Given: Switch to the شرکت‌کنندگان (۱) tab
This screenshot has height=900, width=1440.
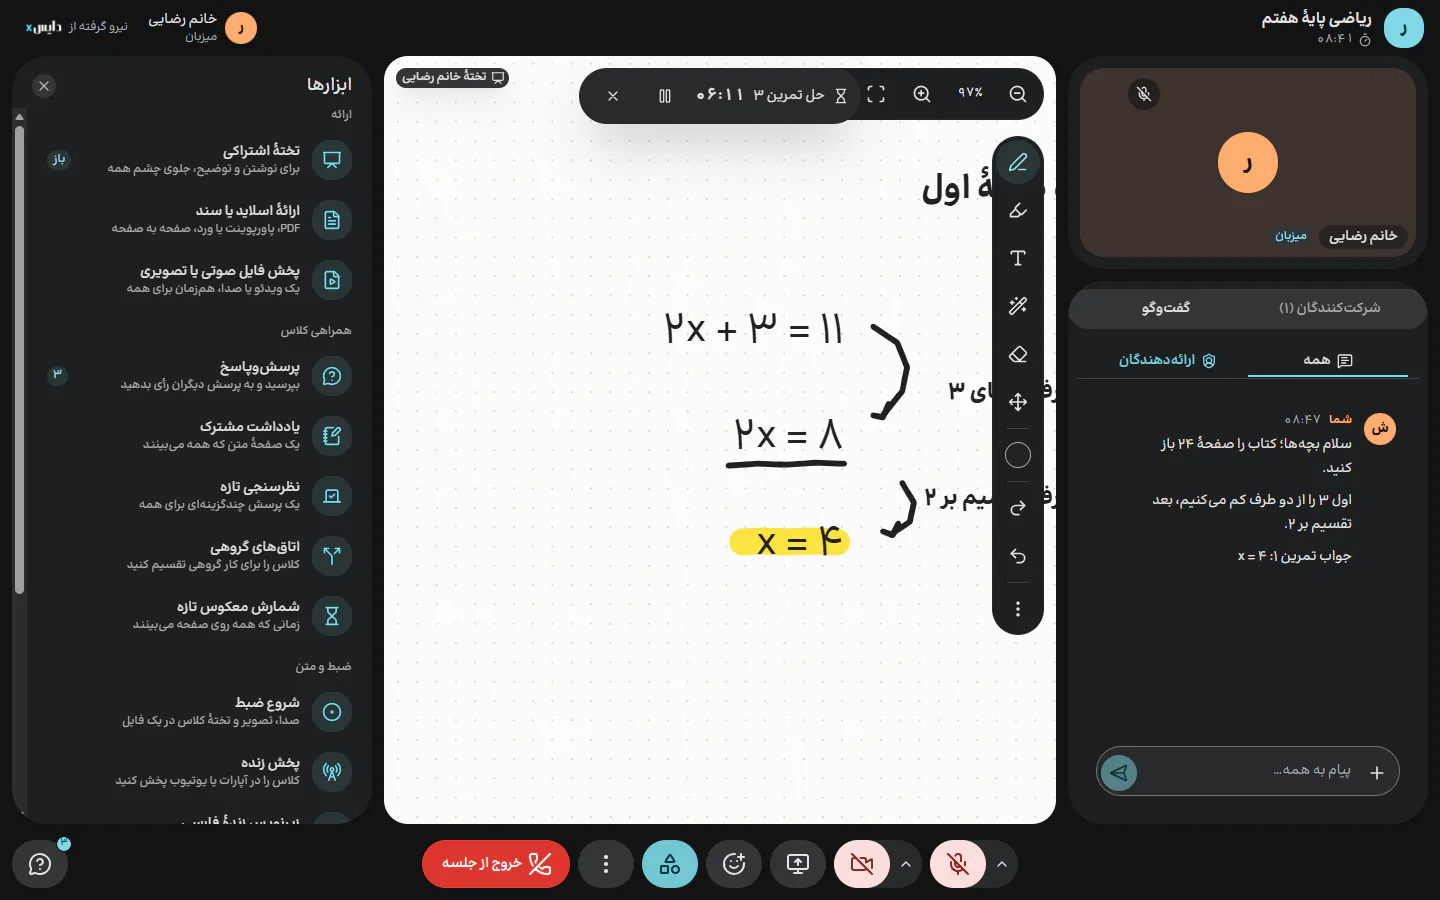Looking at the screenshot, I should pos(1330,308).
